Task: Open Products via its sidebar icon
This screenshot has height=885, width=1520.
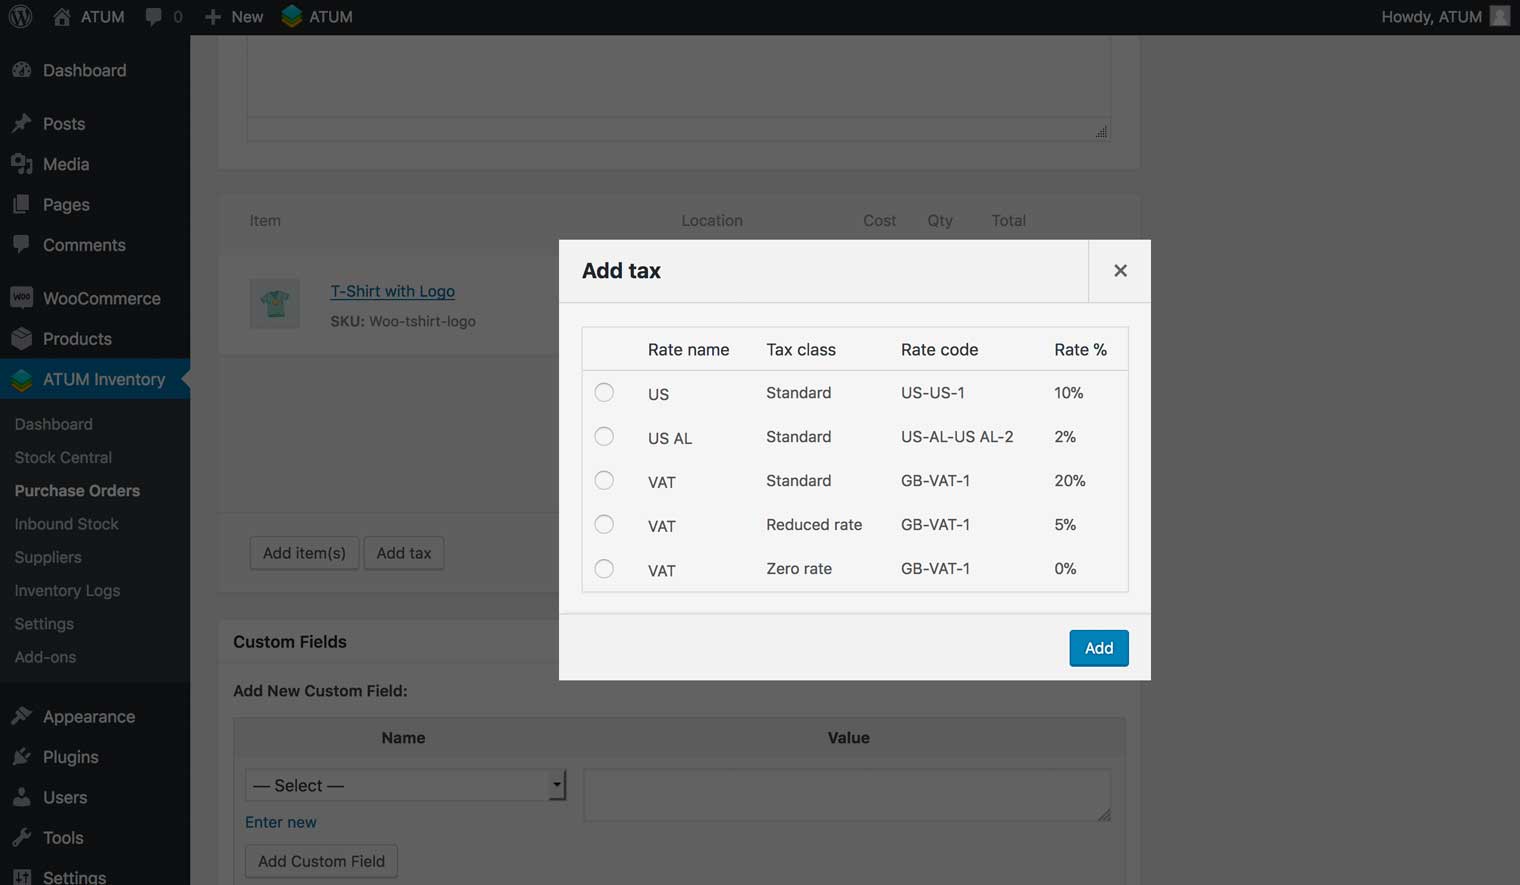Action: coord(21,339)
